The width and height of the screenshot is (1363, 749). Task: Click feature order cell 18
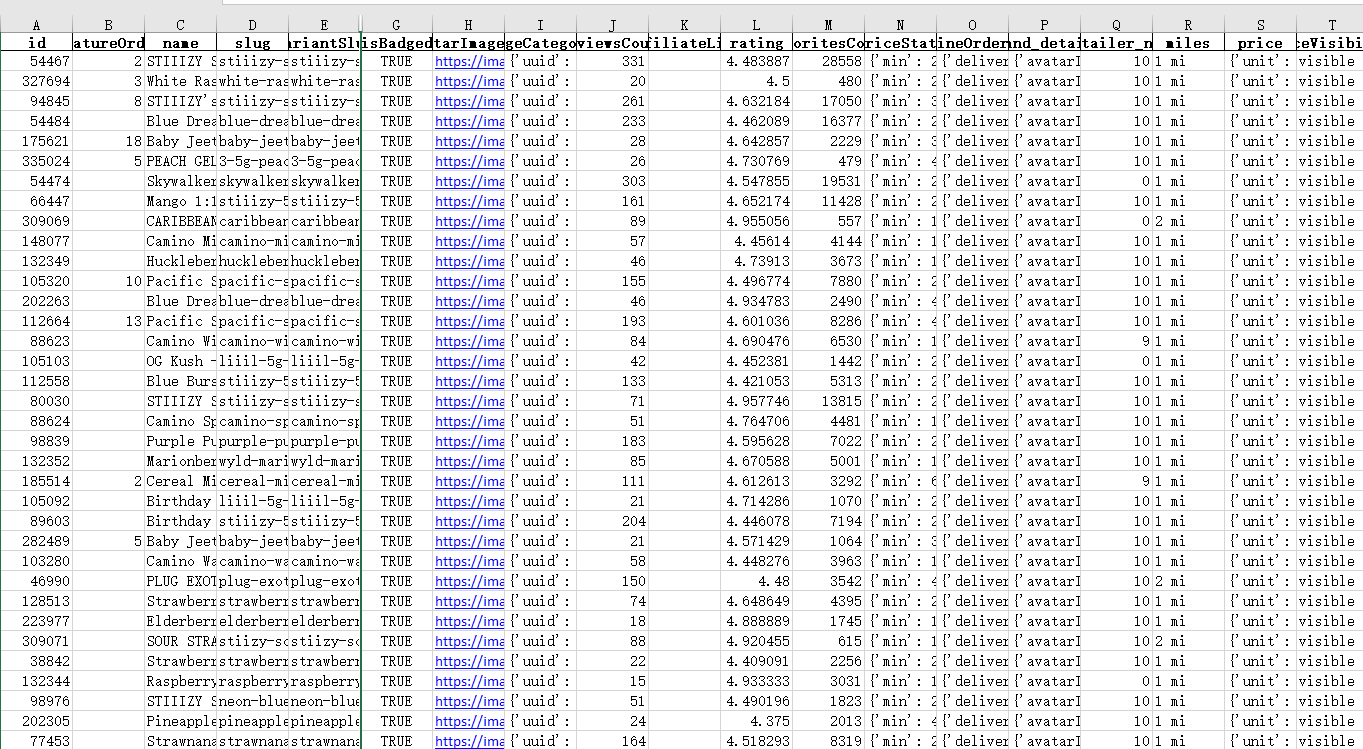coord(109,141)
